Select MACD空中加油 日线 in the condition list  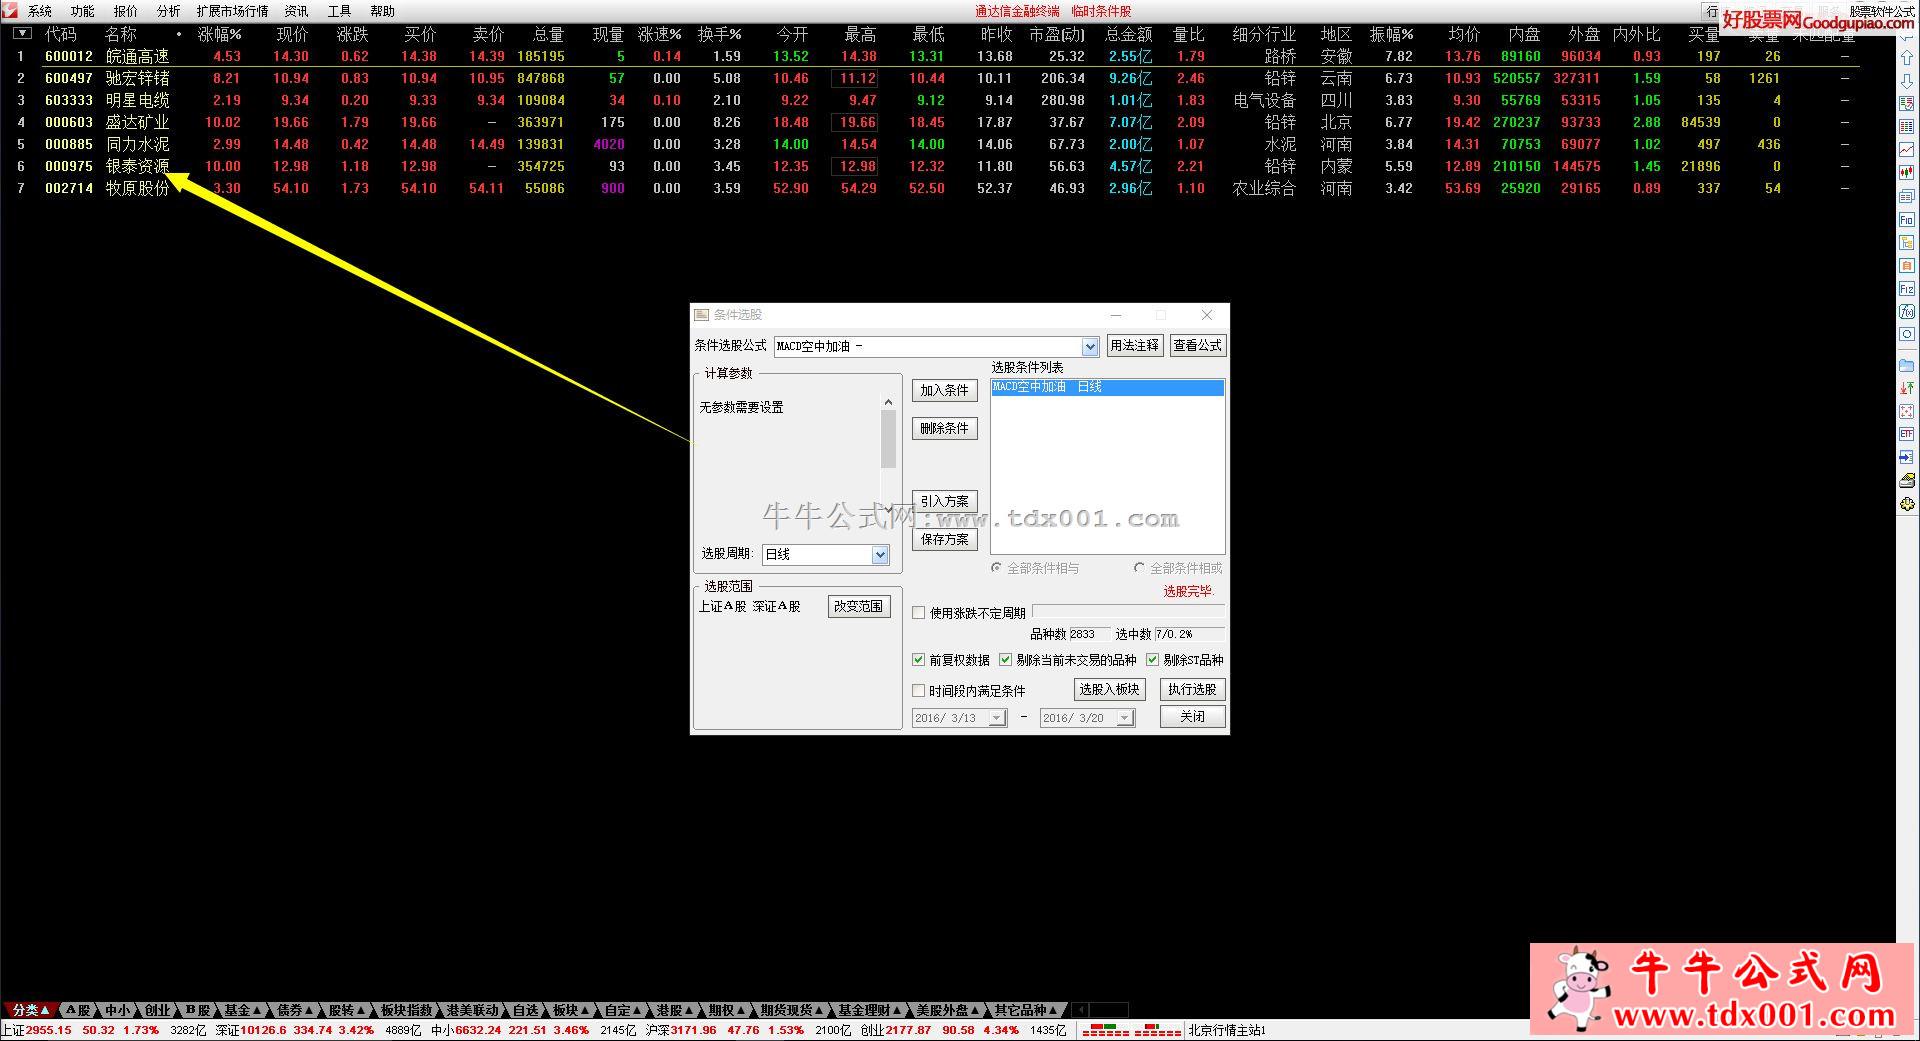[x=1106, y=387]
